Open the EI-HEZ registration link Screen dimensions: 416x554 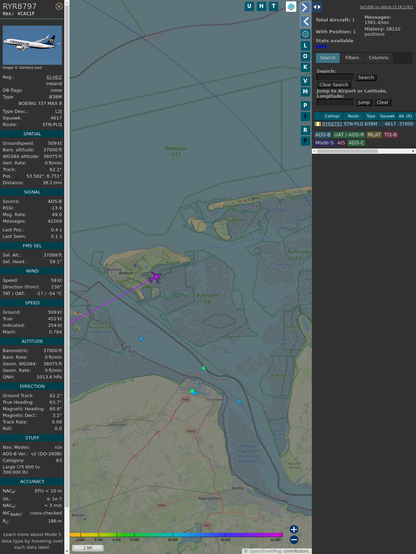[x=54, y=77]
